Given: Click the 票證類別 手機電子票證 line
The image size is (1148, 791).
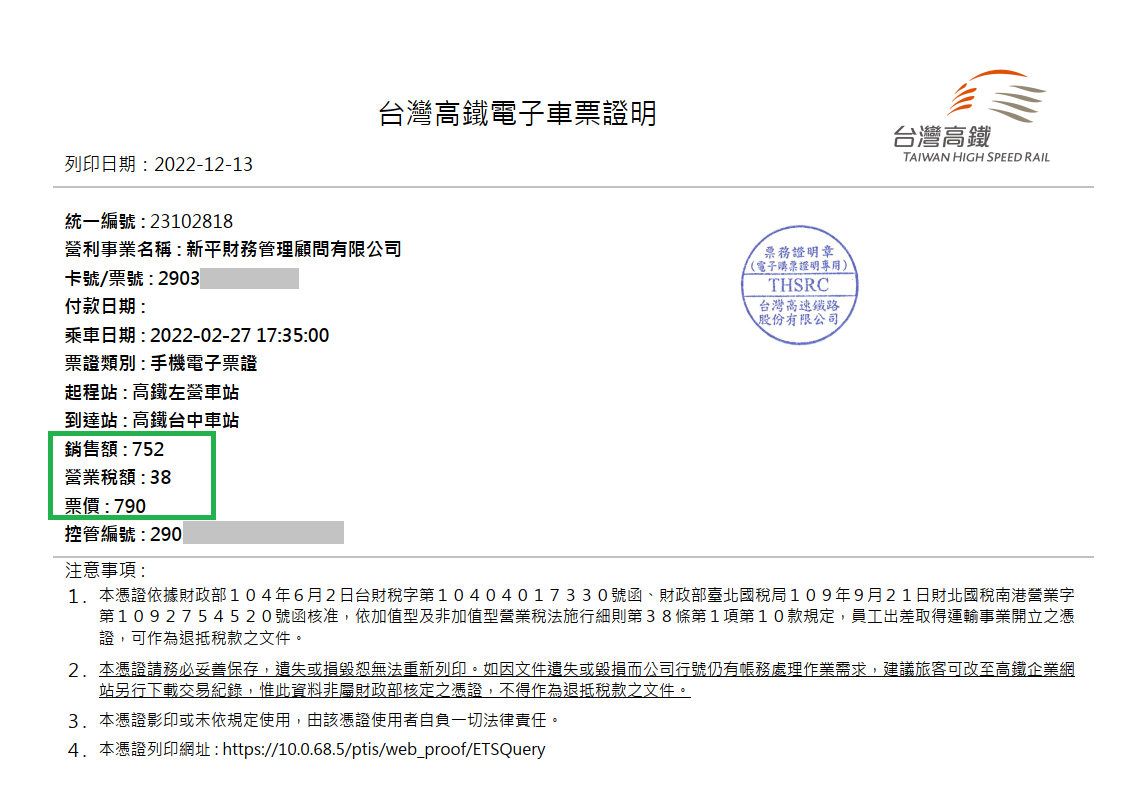Looking at the screenshot, I should click(x=161, y=363).
